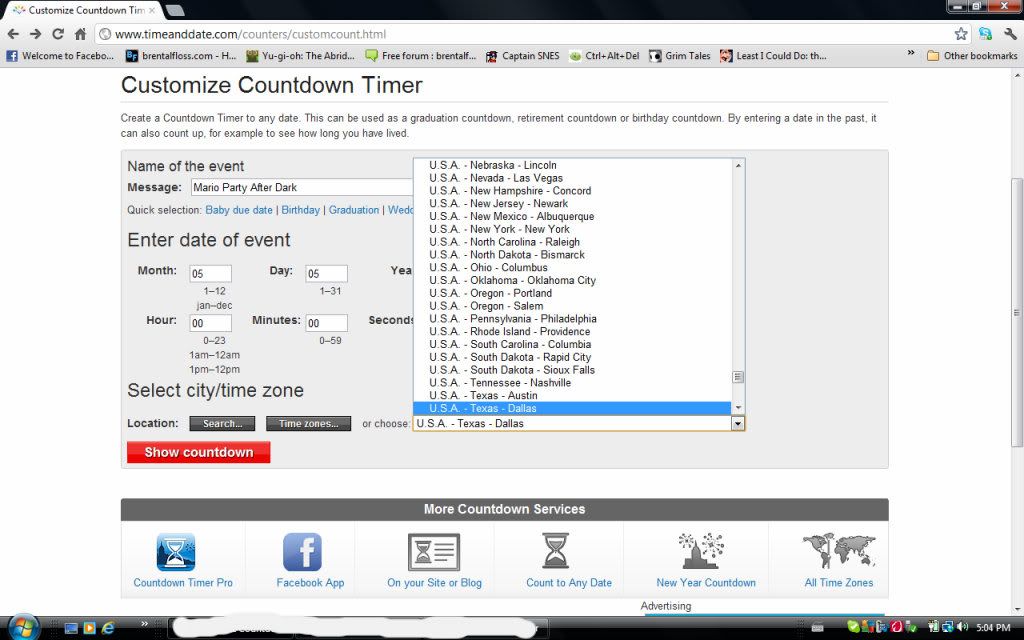Click the Minutes input field
Viewport: 1024px width, 640px height.
[327, 323]
